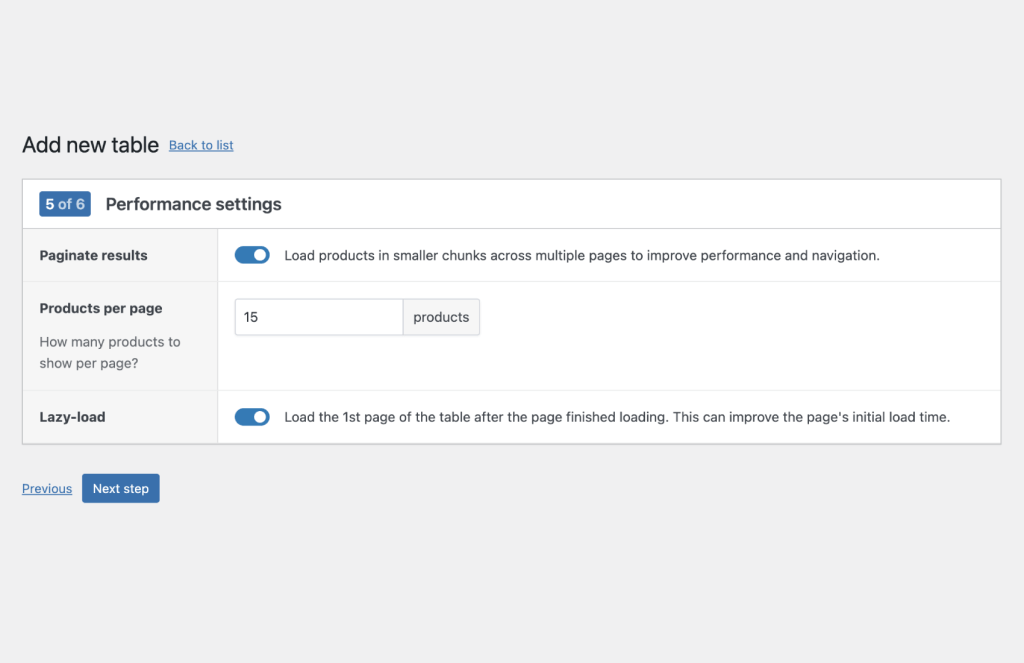Screen dimensions: 1024x663
Task: Open the Previous step link
Action: tap(46, 488)
